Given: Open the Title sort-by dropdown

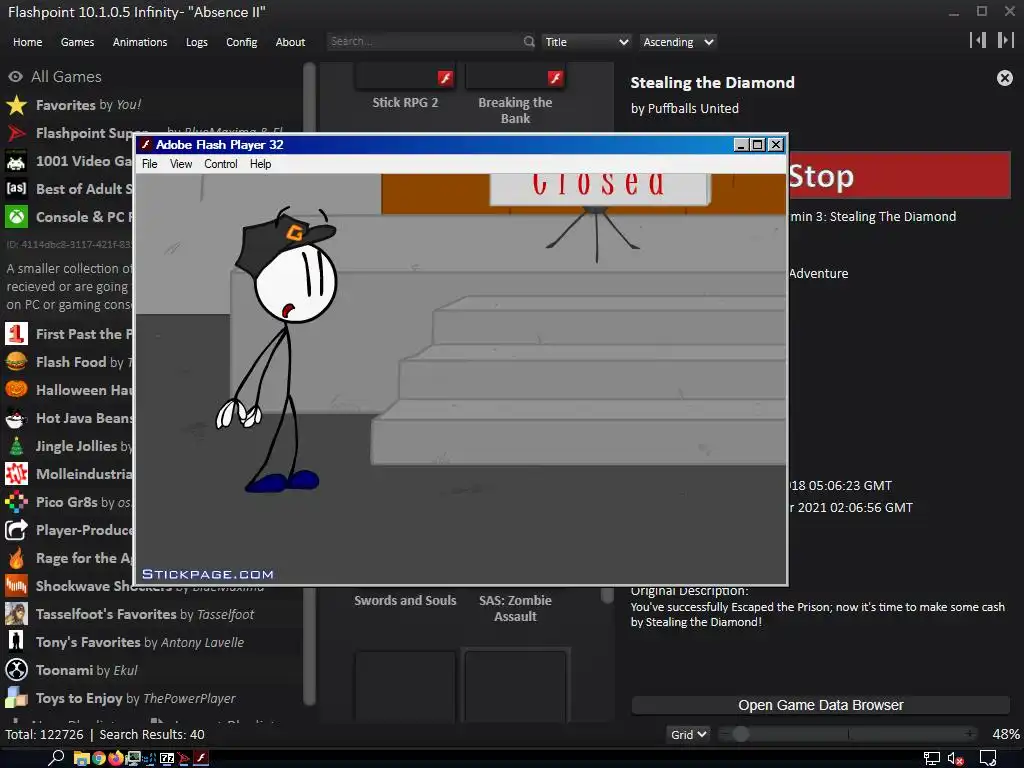Looking at the screenshot, I should (586, 42).
